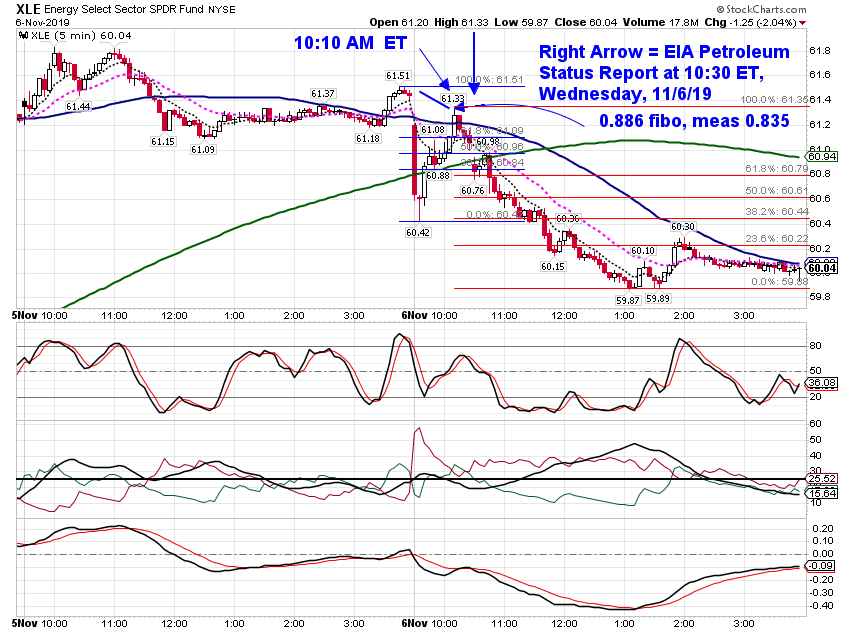Image resolution: width=850 pixels, height=633 pixels.
Task: Click the 'Volume 17.8M' header value
Action: pyautogui.click(x=660, y=22)
